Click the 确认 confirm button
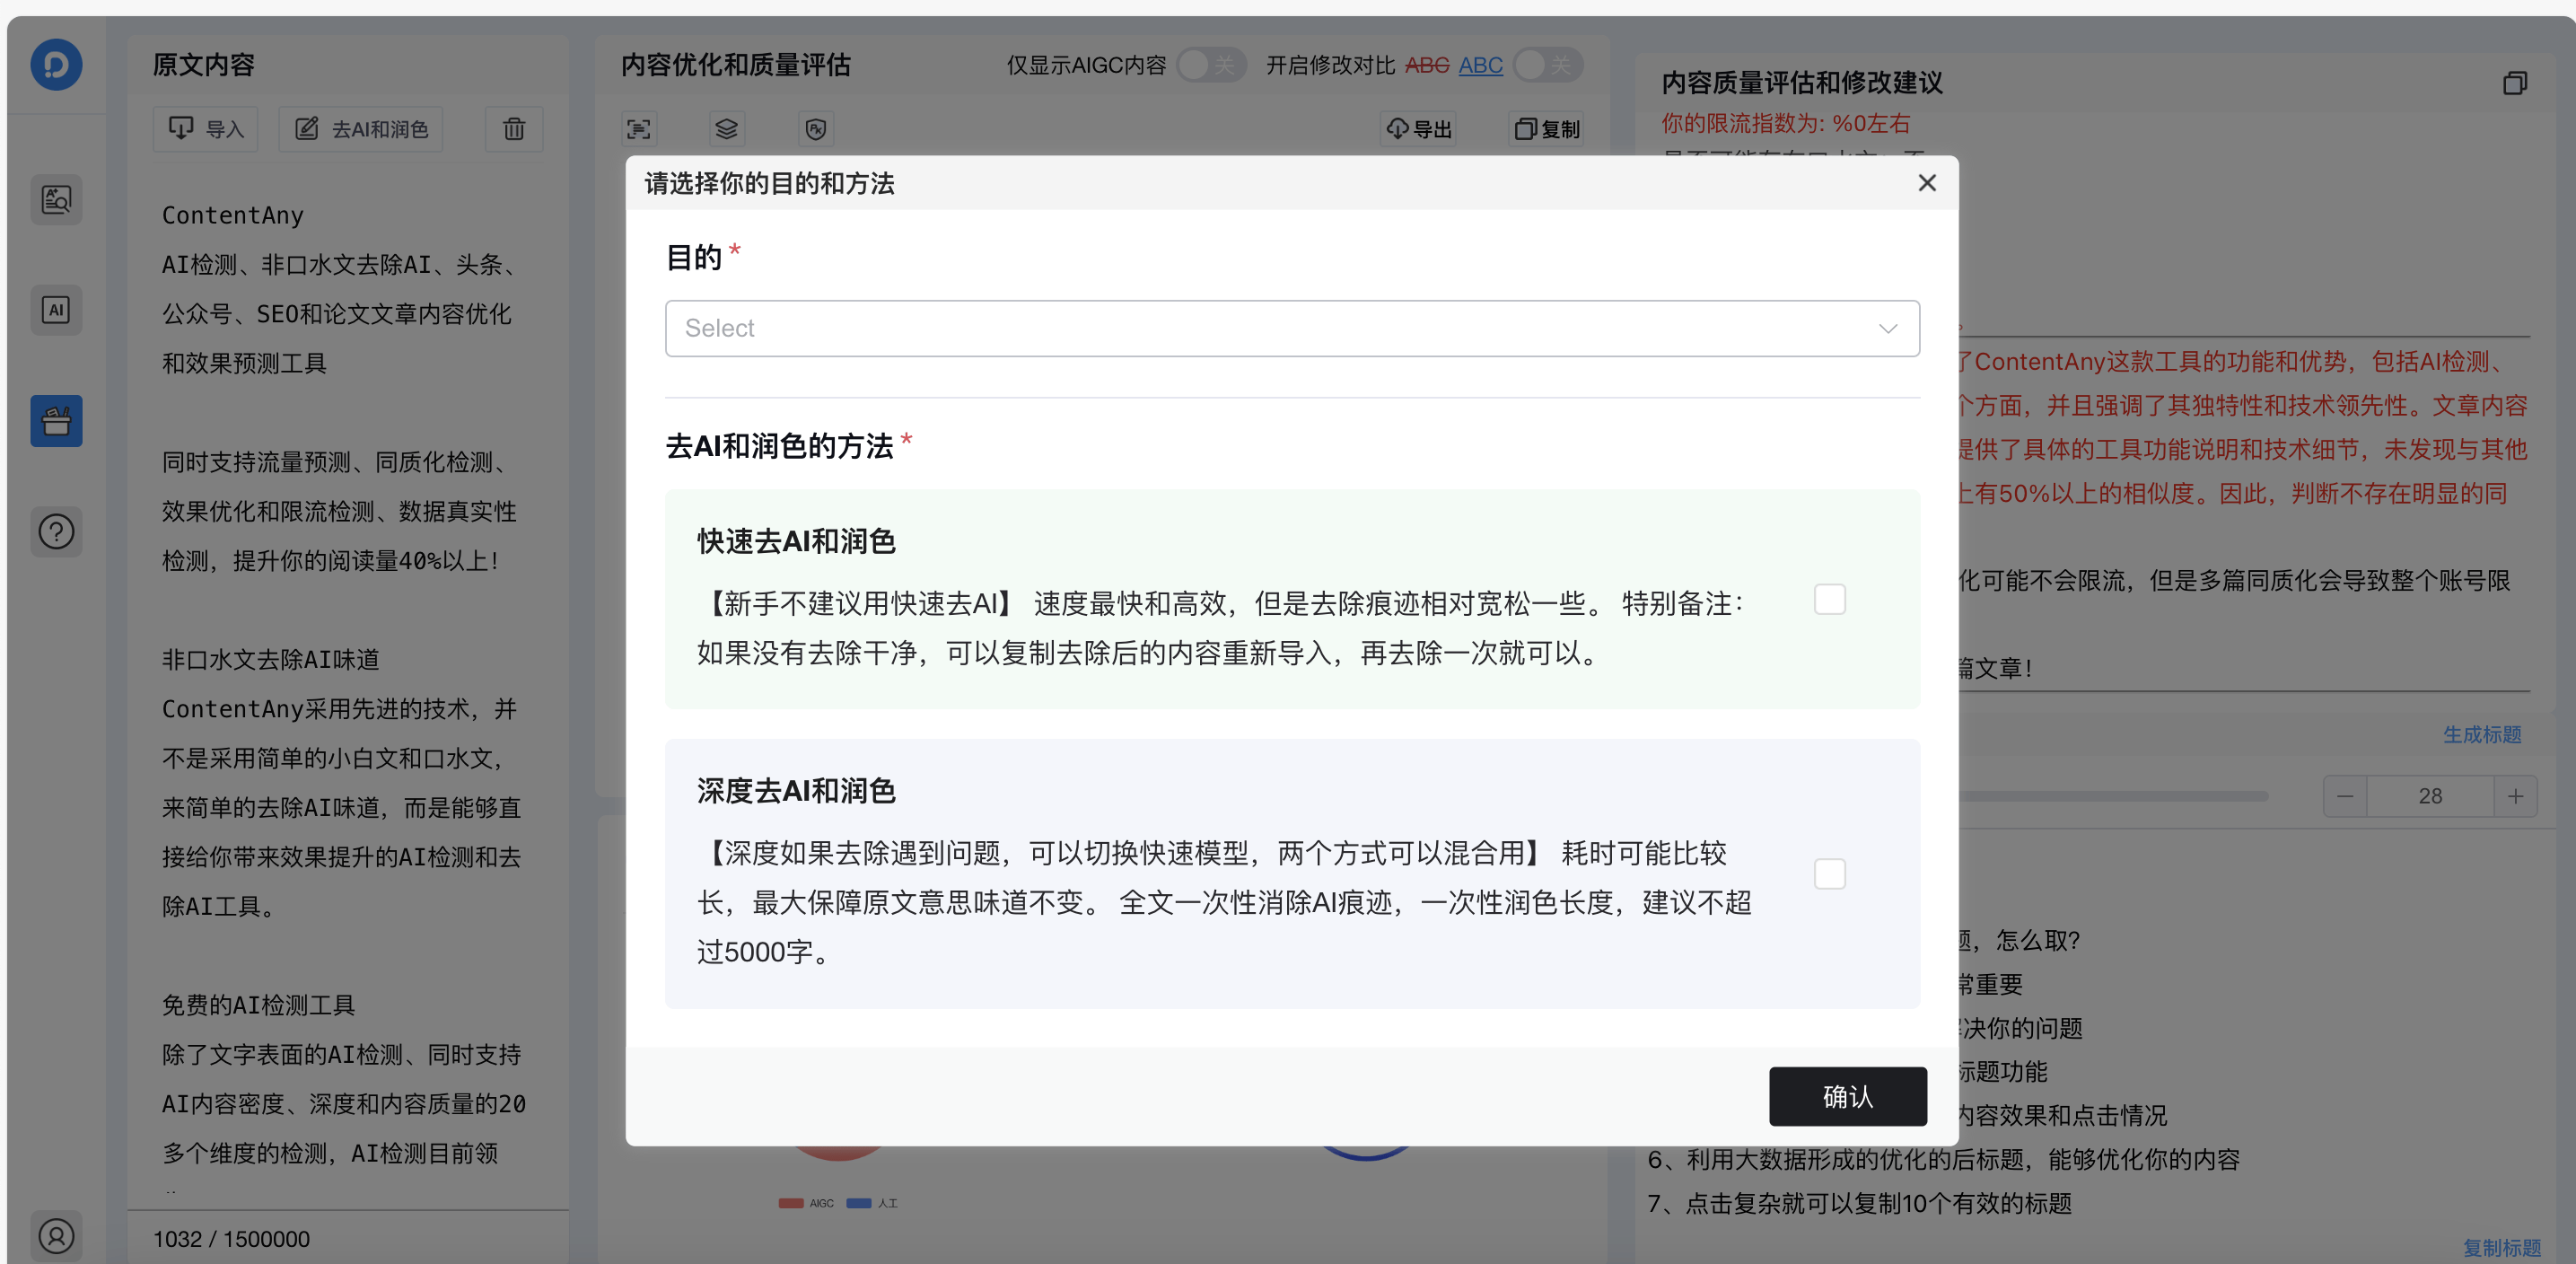 [x=1847, y=1096]
